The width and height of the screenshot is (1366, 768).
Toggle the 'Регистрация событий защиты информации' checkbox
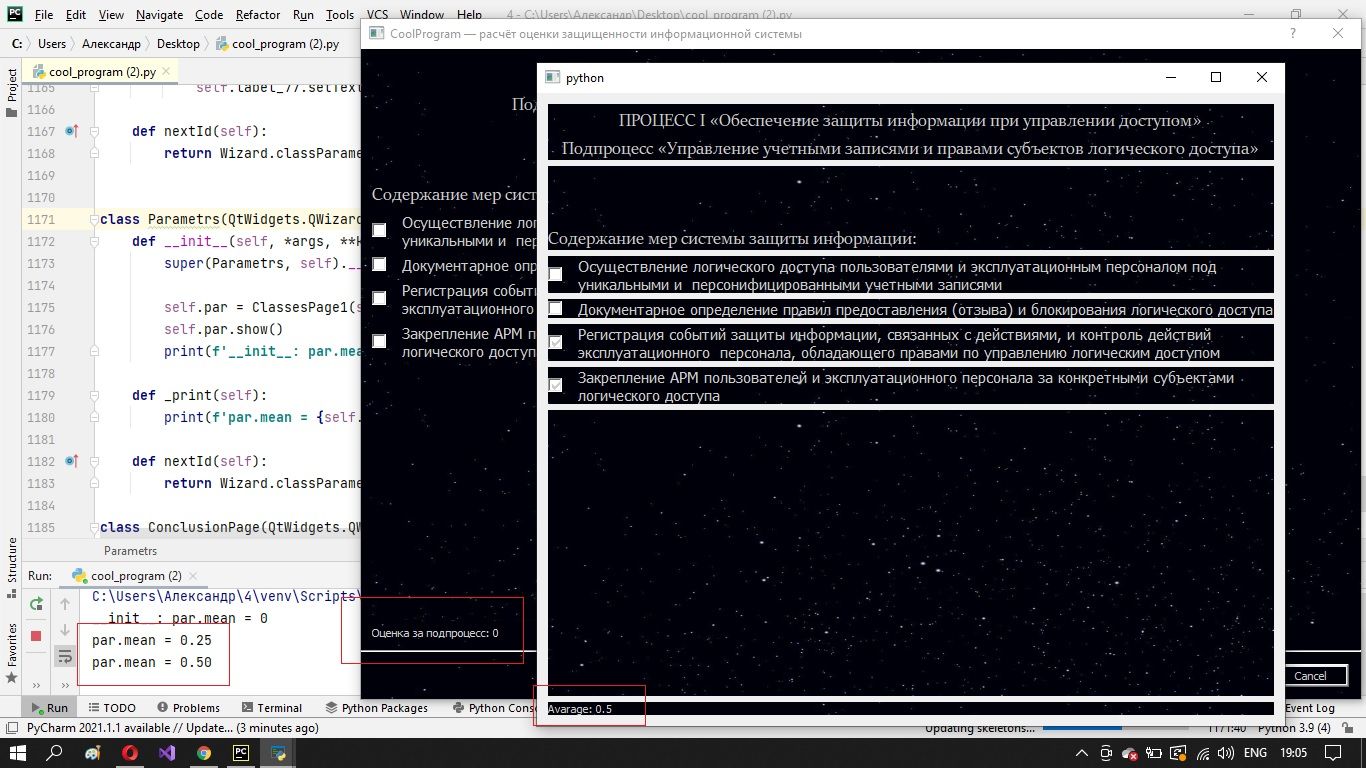coord(555,342)
